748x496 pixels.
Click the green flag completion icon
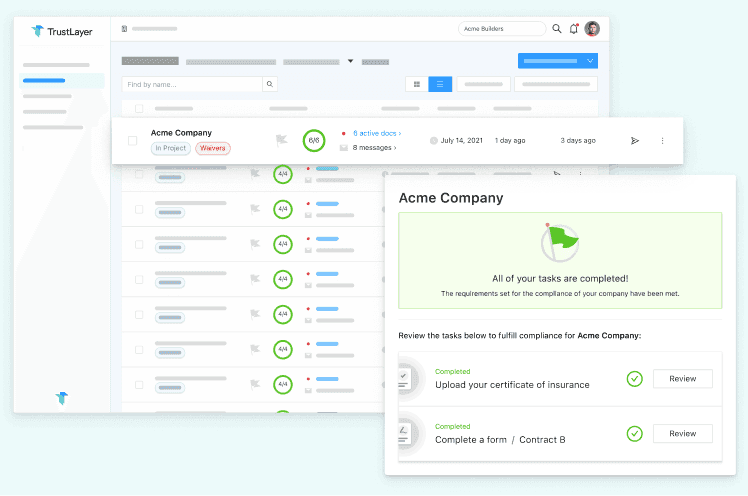[560, 242]
